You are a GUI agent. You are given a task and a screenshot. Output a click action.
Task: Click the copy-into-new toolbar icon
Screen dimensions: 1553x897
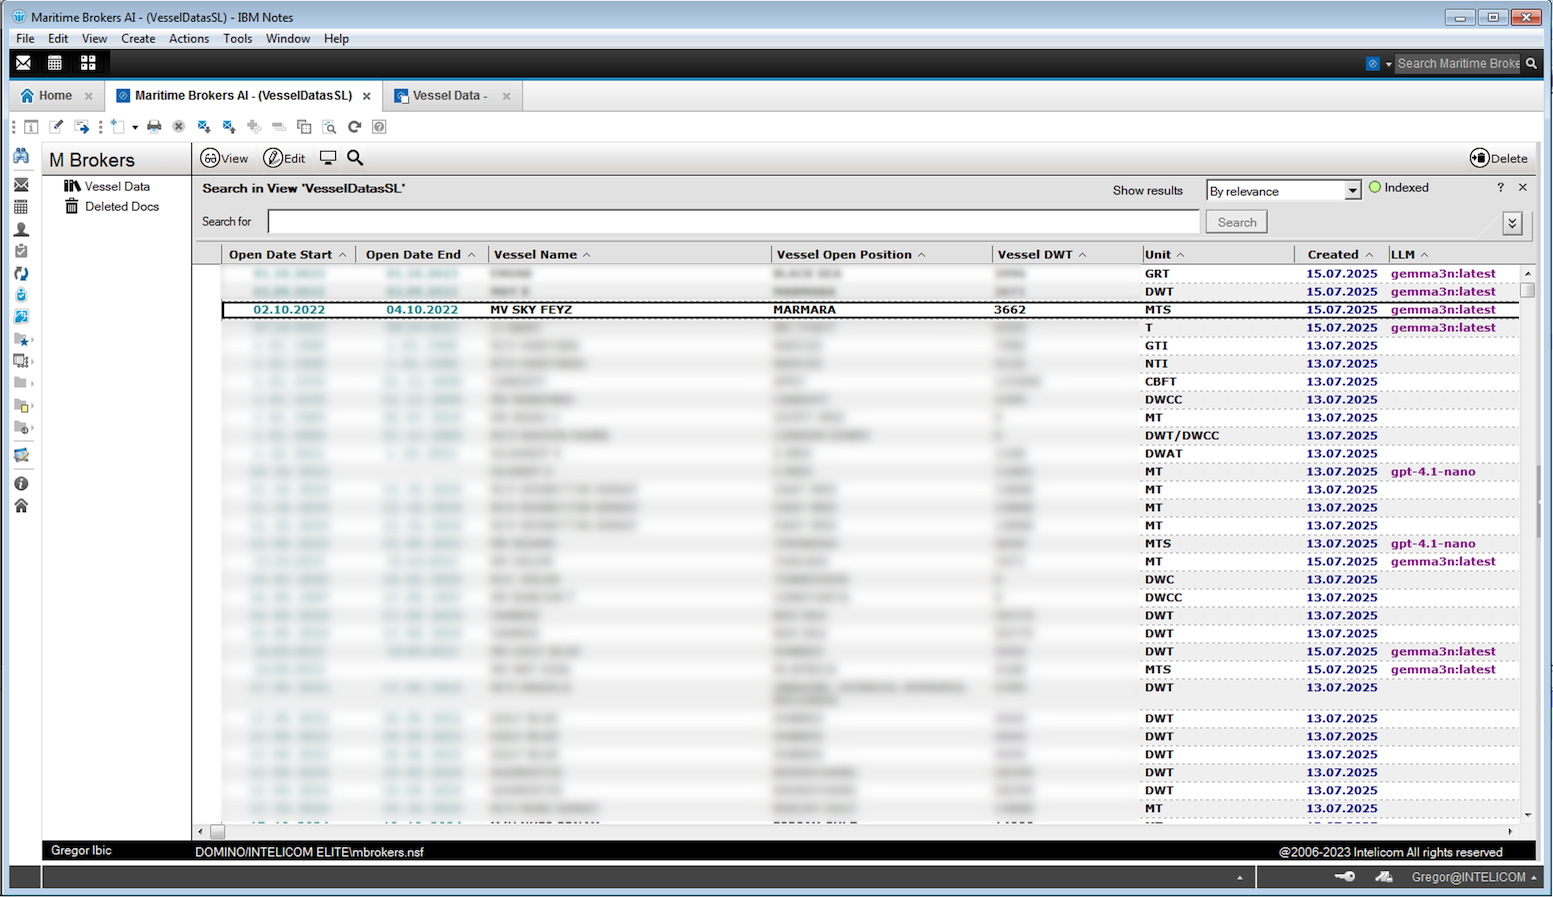[x=304, y=127]
